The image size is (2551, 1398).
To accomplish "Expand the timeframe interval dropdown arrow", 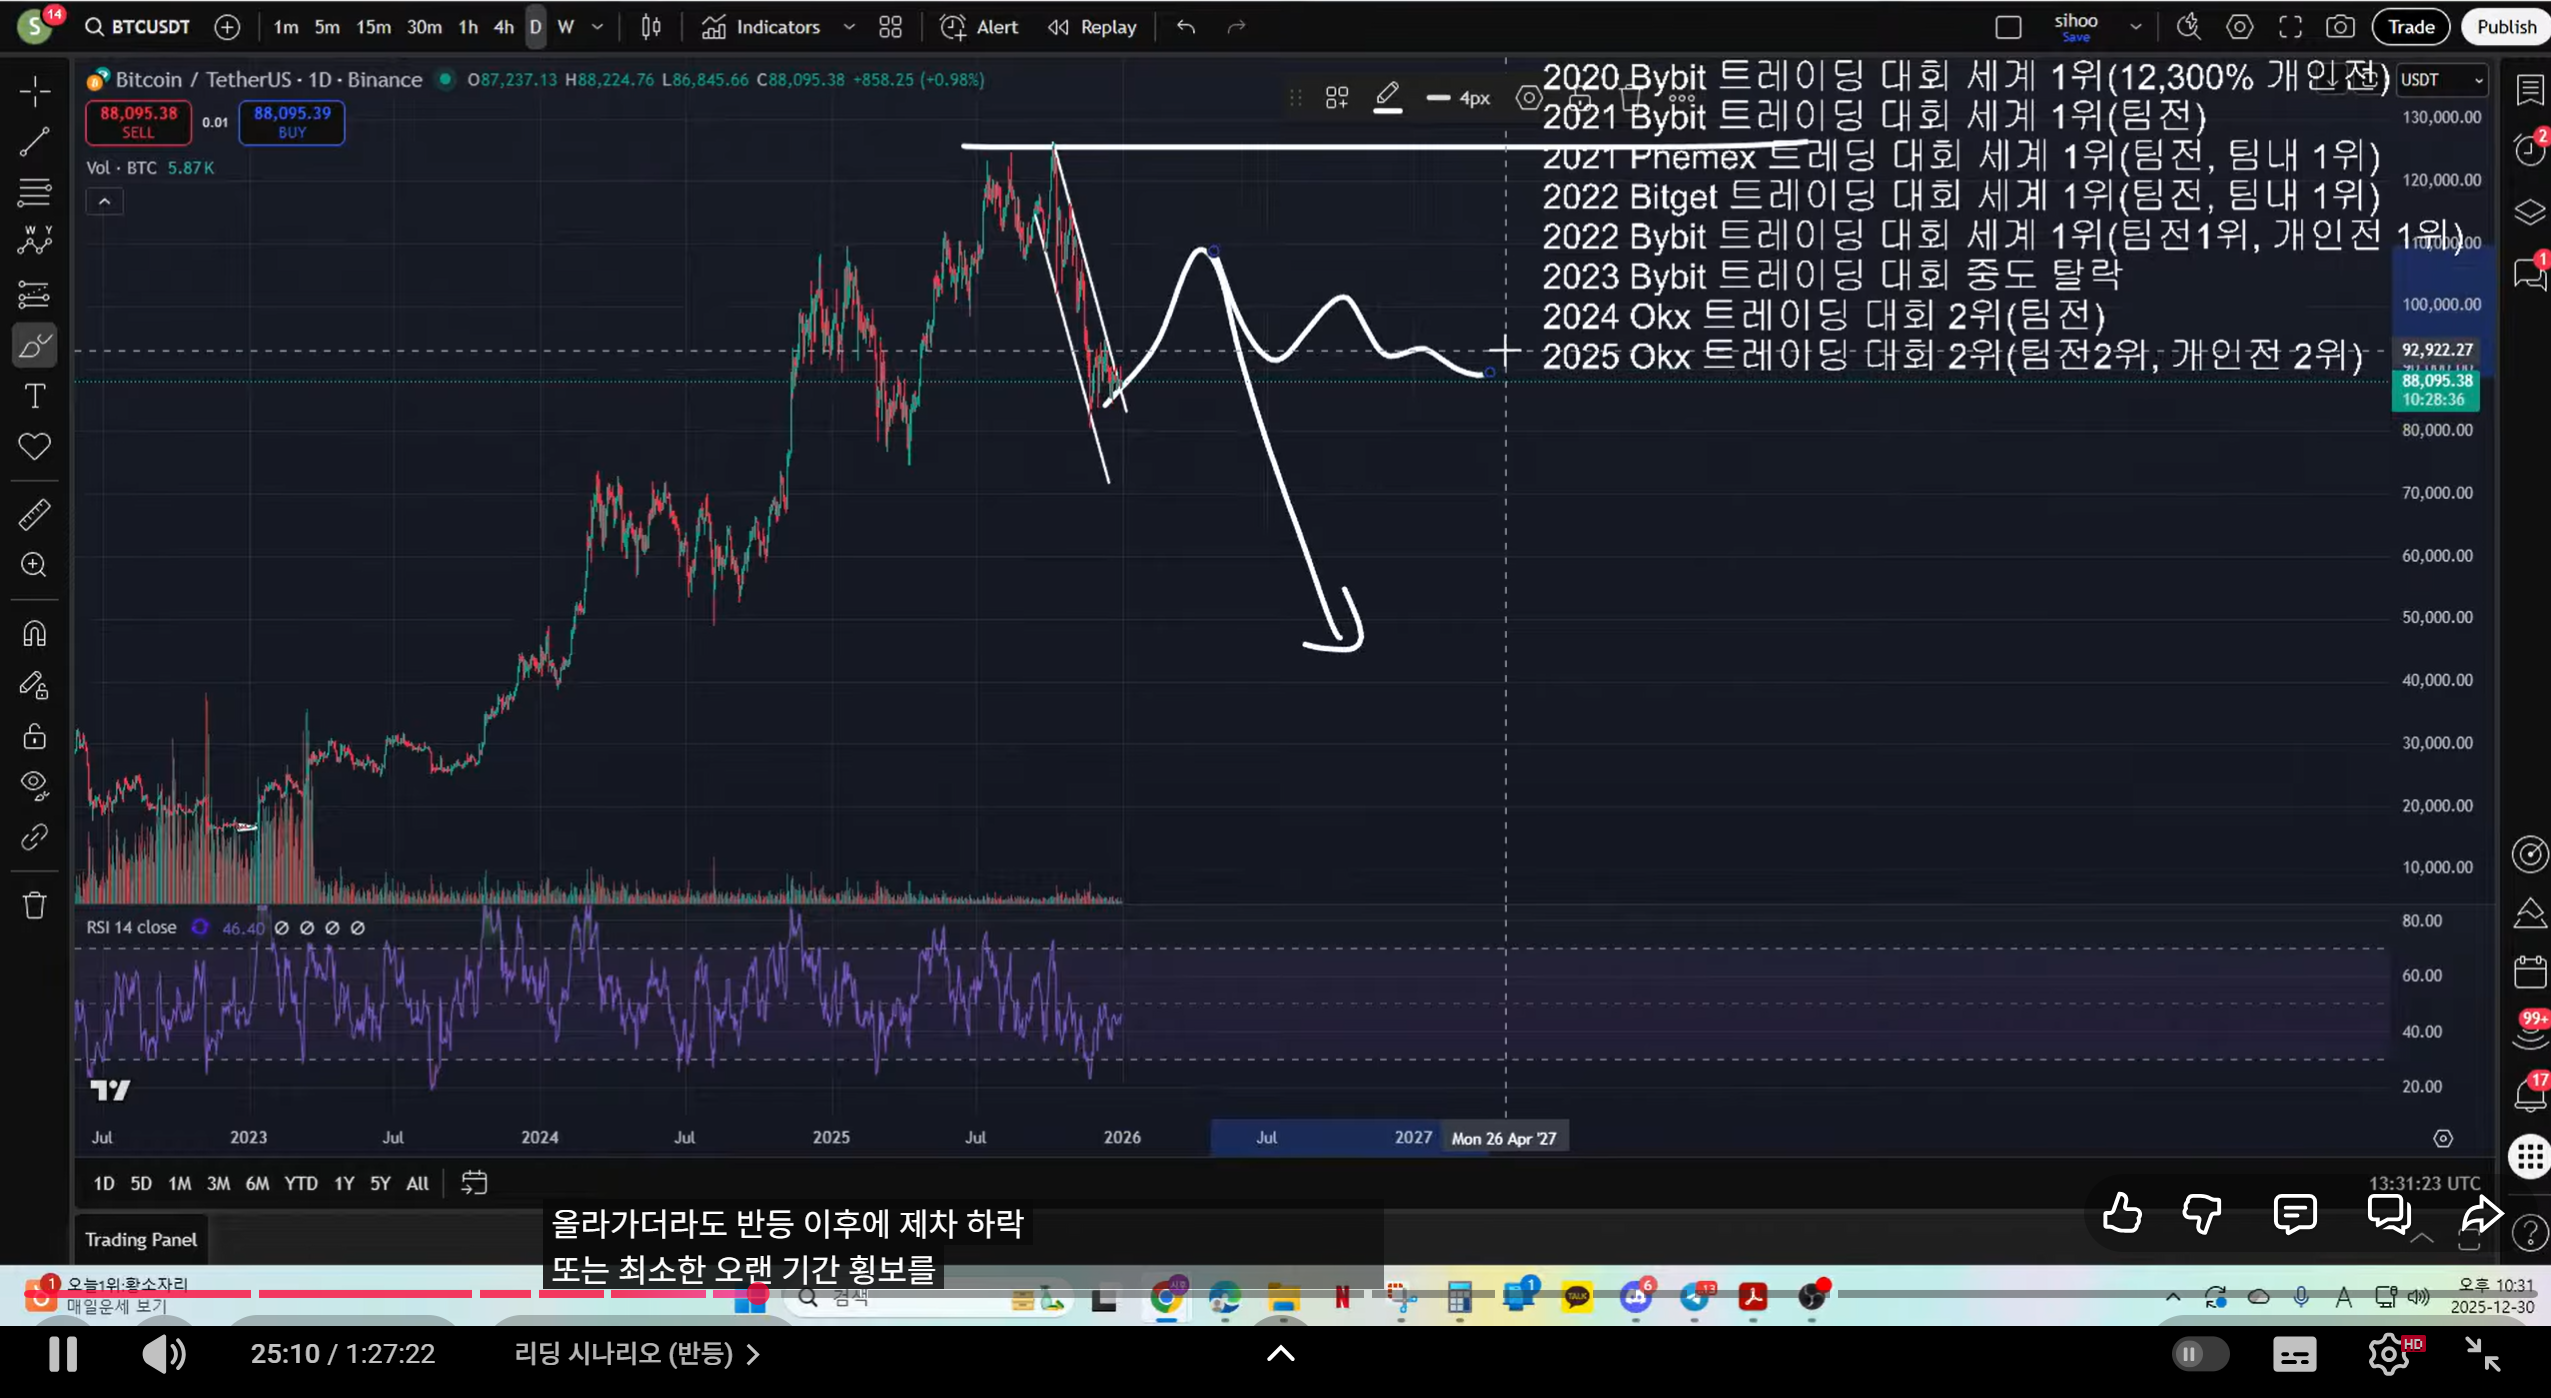I will click(598, 27).
